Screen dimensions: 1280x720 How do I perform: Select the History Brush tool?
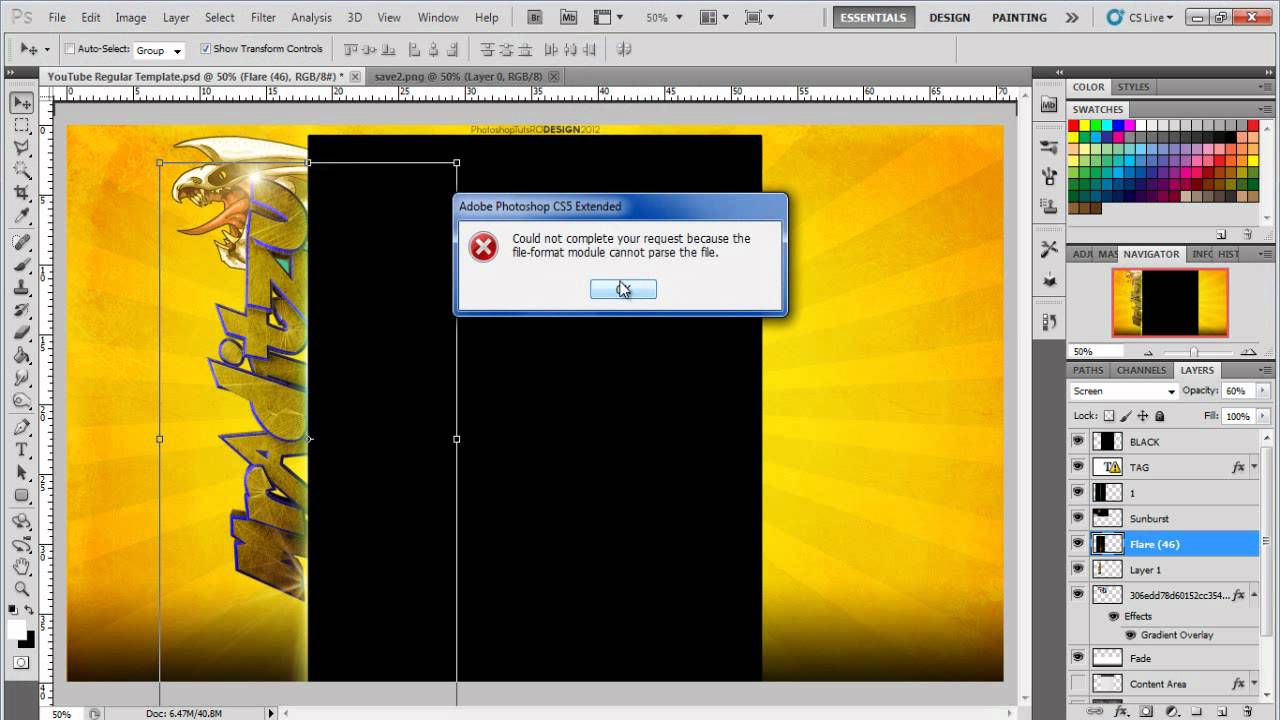click(21, 310)
